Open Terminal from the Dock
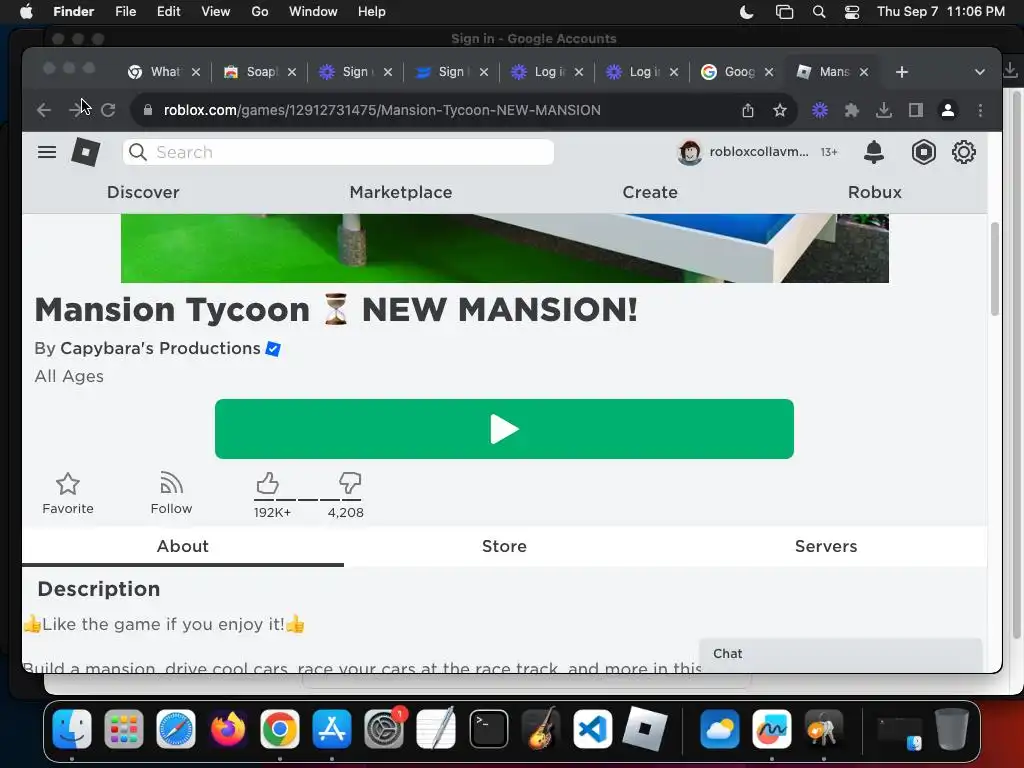The width and height of the screenshot is (1024, 768). pyautogui.click(x=488, y=729)
